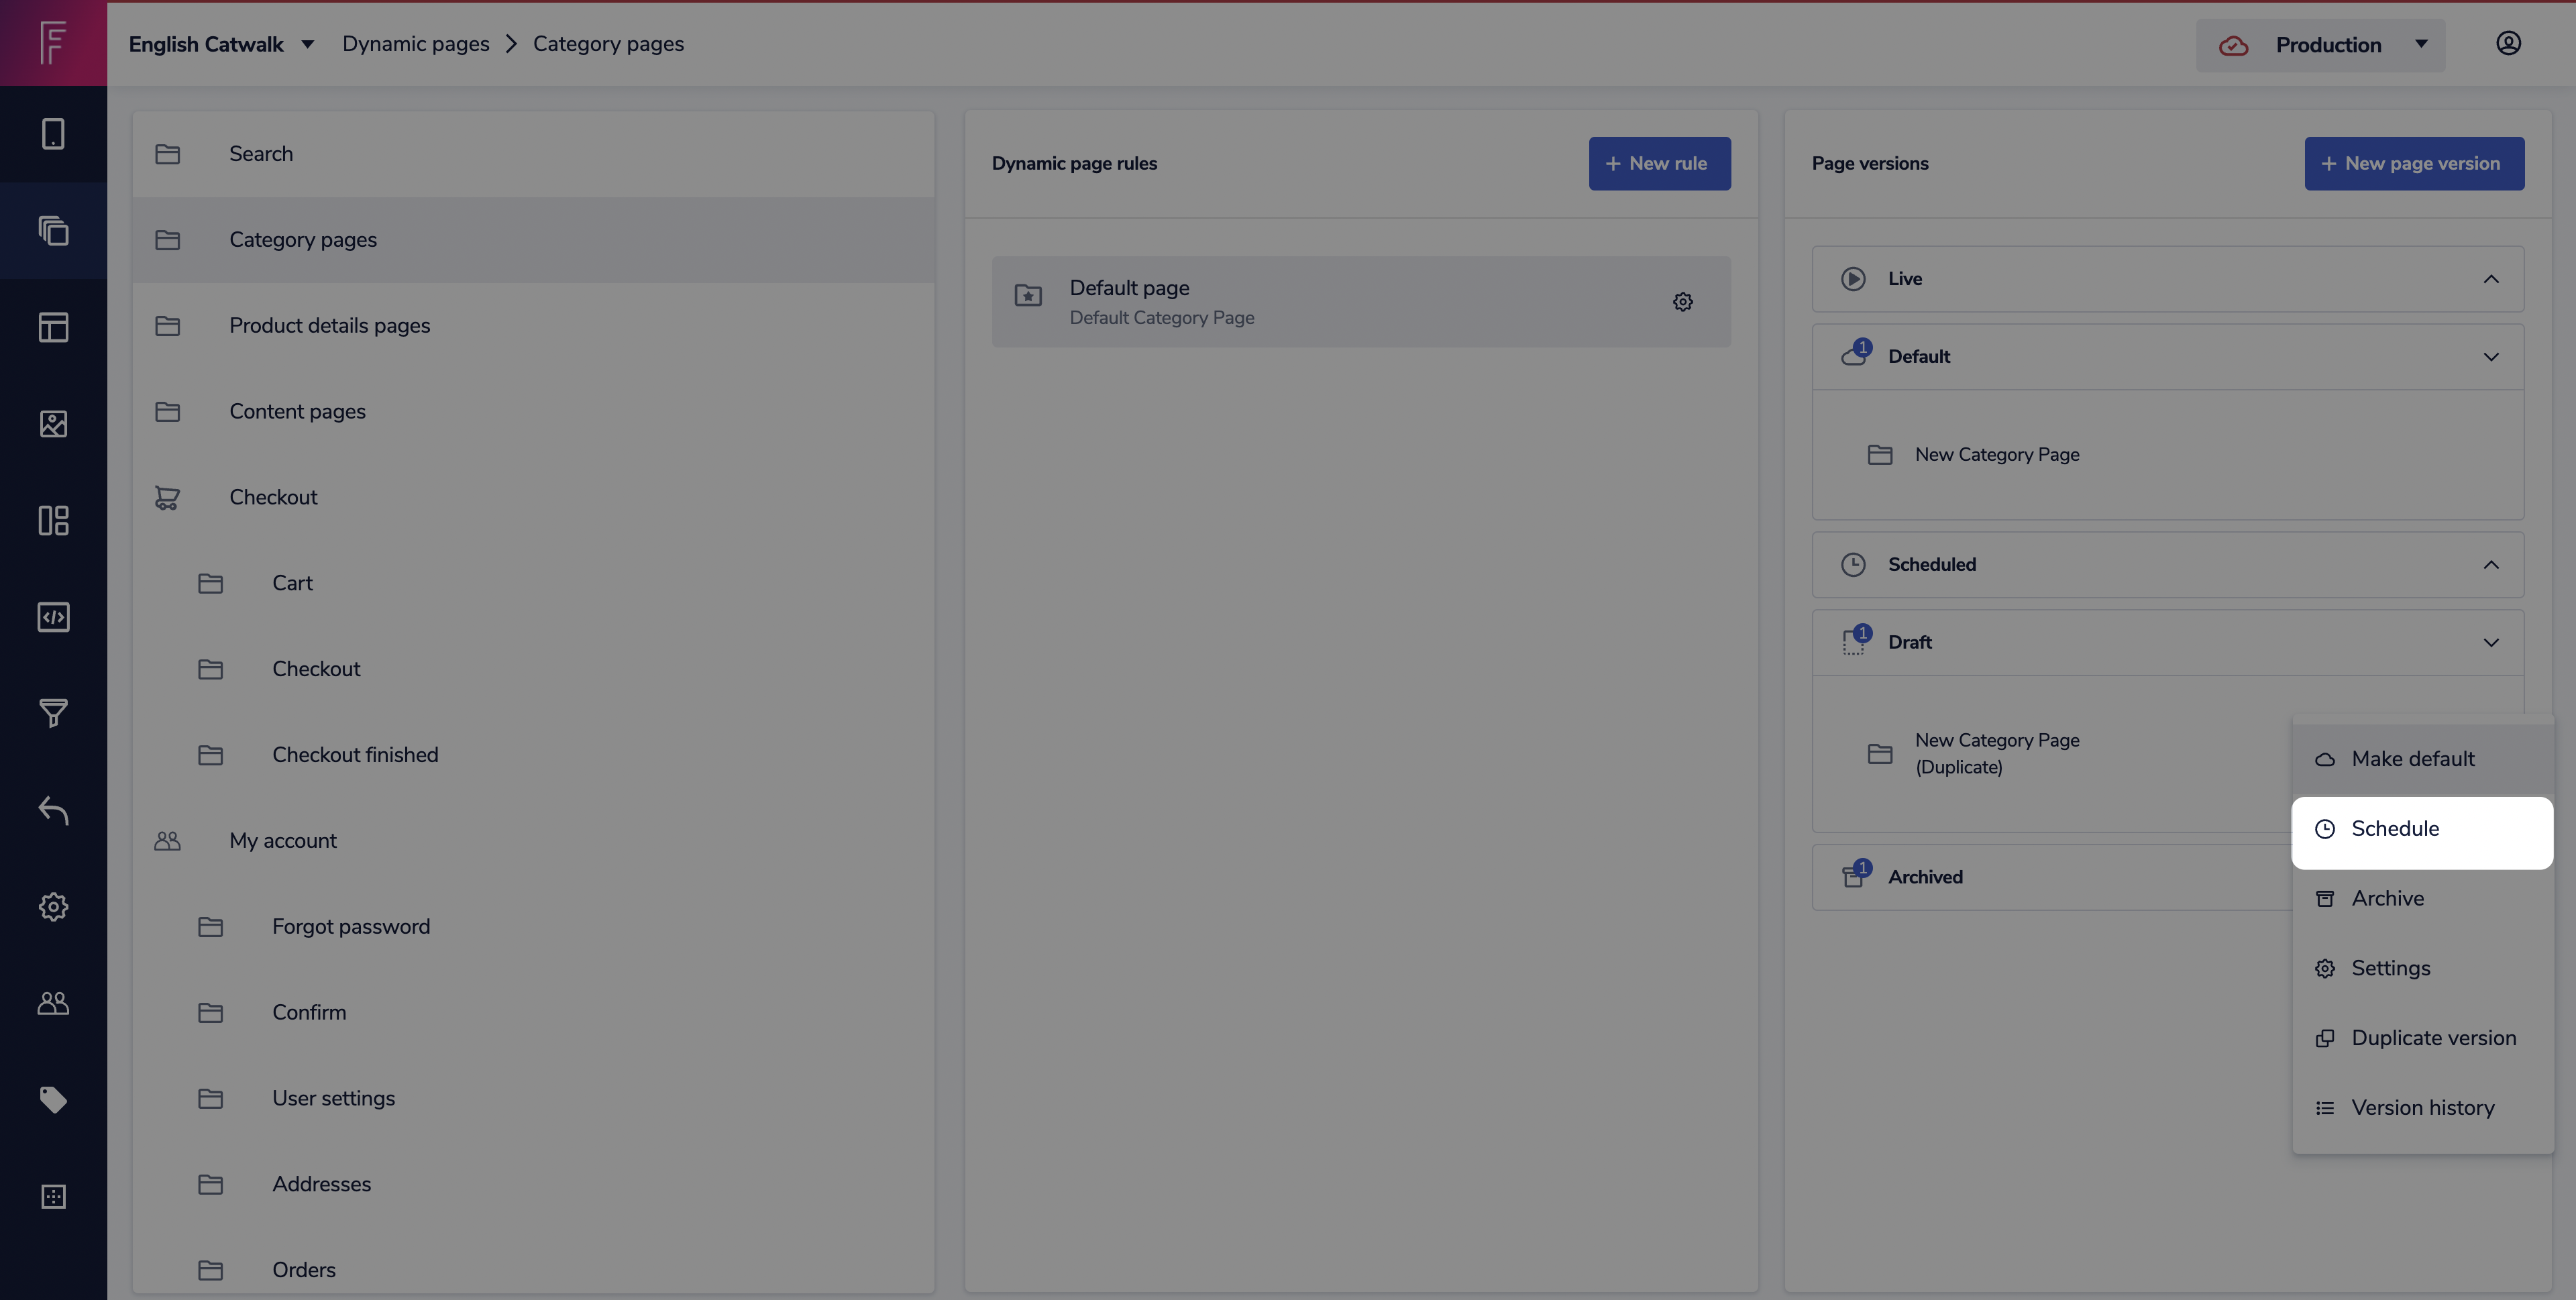Click the code brackets sidebar icon
Viewport: 2576px width, 1300px height.
pos(53,617)
